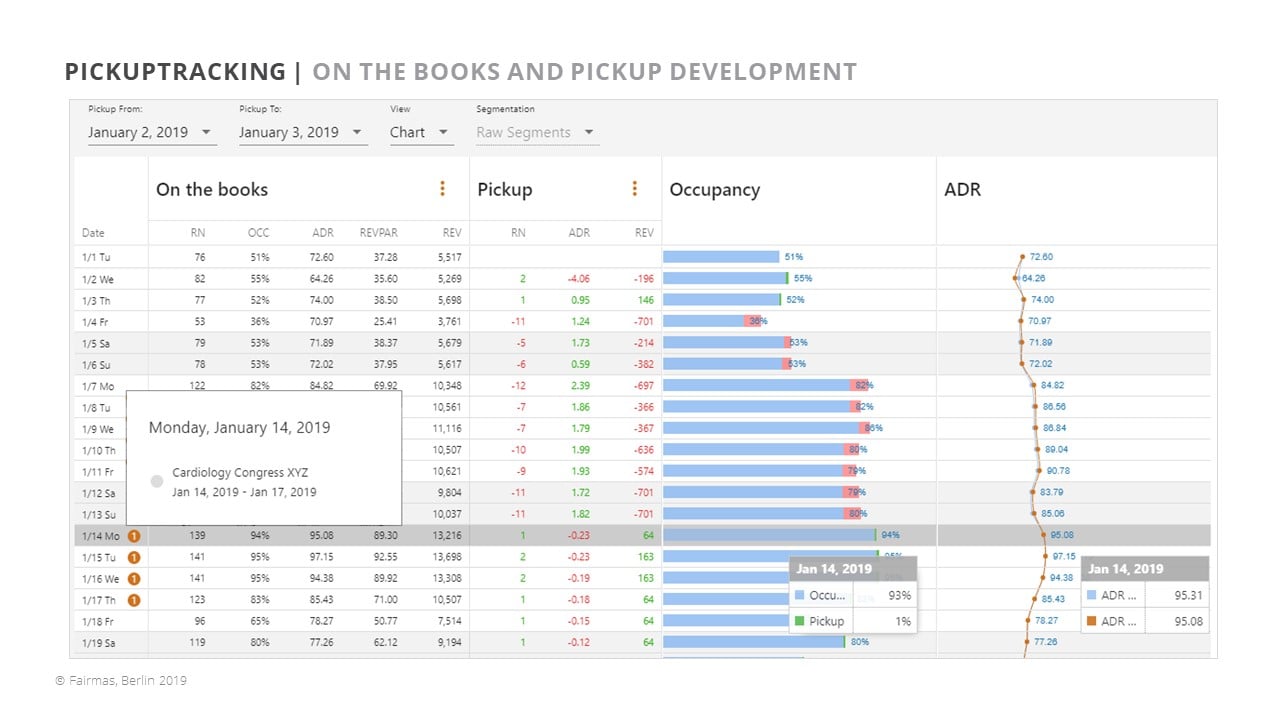Open the Raw Segments segmentation dropdown
Viewport: 1280px width, 720px height.
coord(536,132)
